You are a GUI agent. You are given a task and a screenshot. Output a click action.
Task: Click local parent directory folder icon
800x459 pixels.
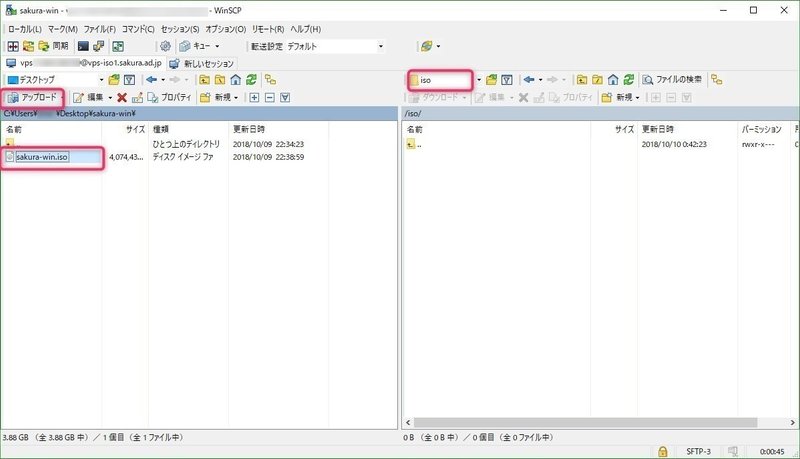click(x=205, y=80)
